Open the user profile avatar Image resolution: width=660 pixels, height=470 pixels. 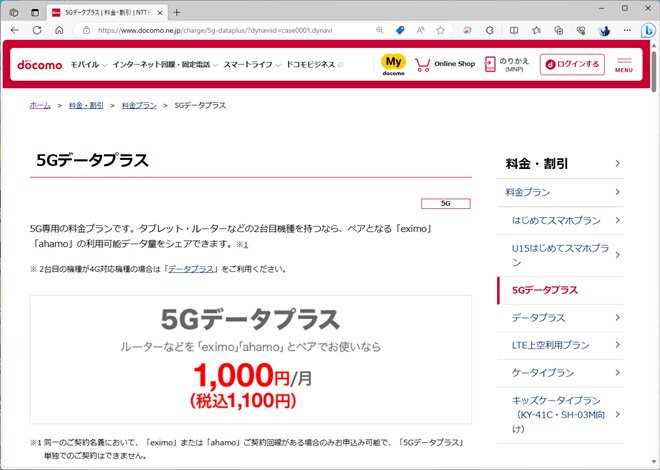coord(604,30)
